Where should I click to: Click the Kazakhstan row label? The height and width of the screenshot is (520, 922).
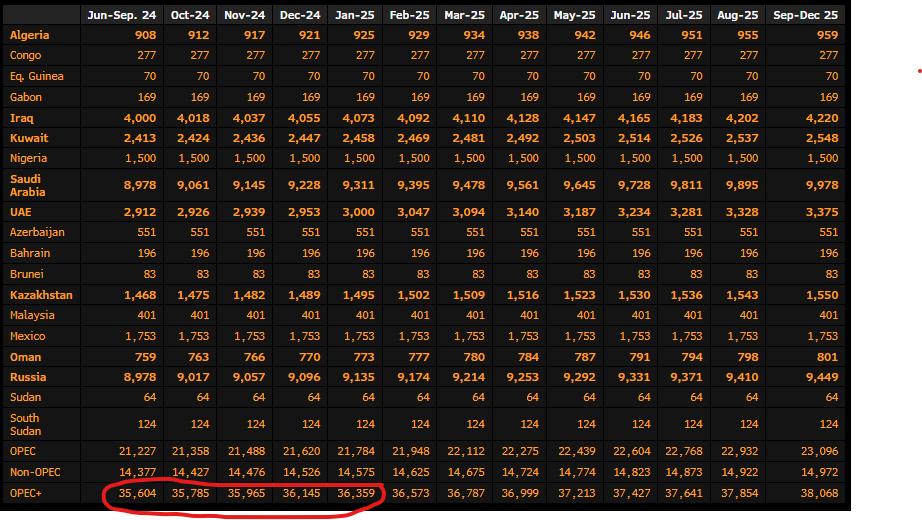[x=42, y=295]
